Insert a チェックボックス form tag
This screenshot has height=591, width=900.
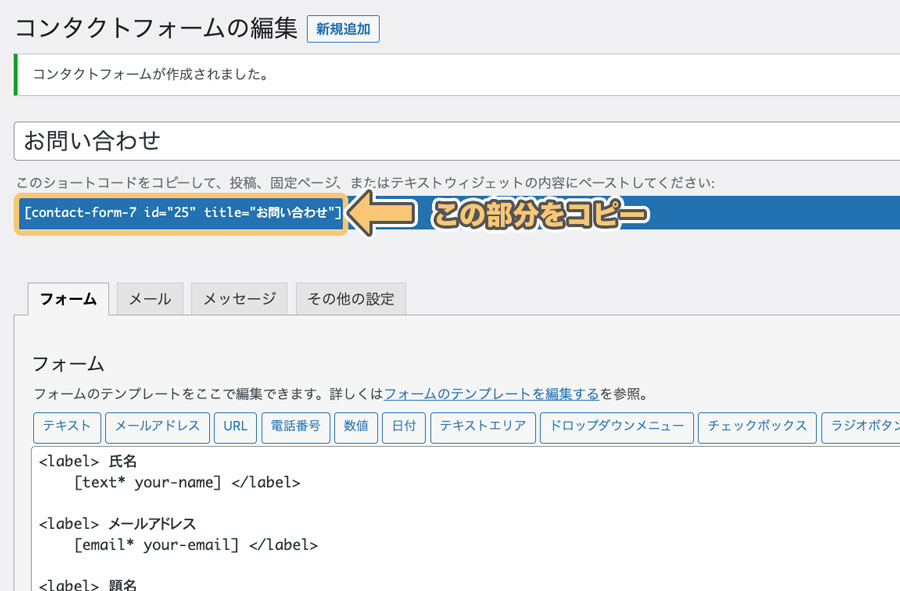tap(757, 427)
